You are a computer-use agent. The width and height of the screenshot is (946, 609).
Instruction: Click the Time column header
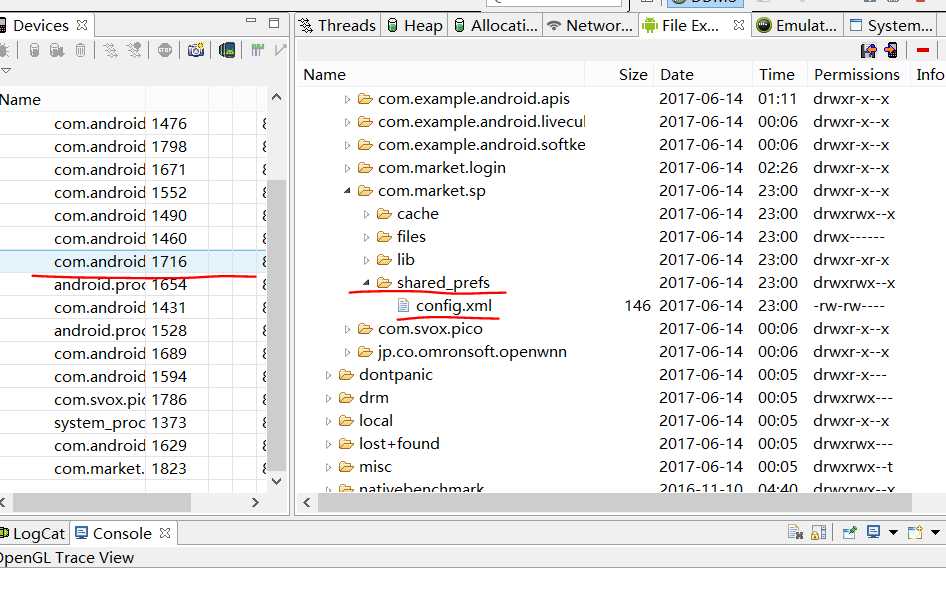[x=777, y=74]
